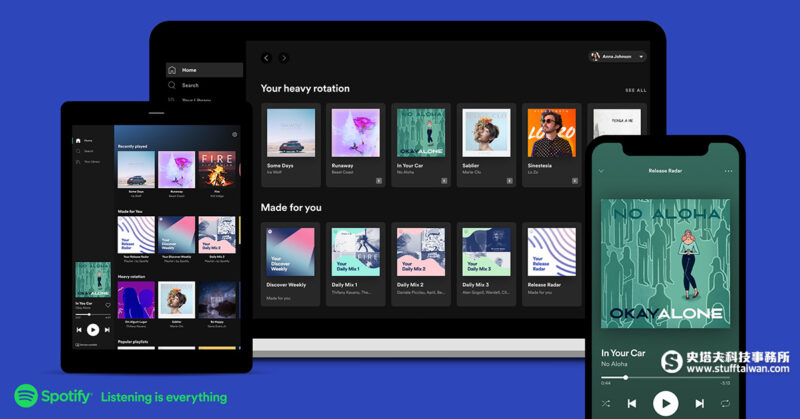
Task: Open Daily Mix 3 on laptop
Action: pyautogui.click(x=486, y=264)
